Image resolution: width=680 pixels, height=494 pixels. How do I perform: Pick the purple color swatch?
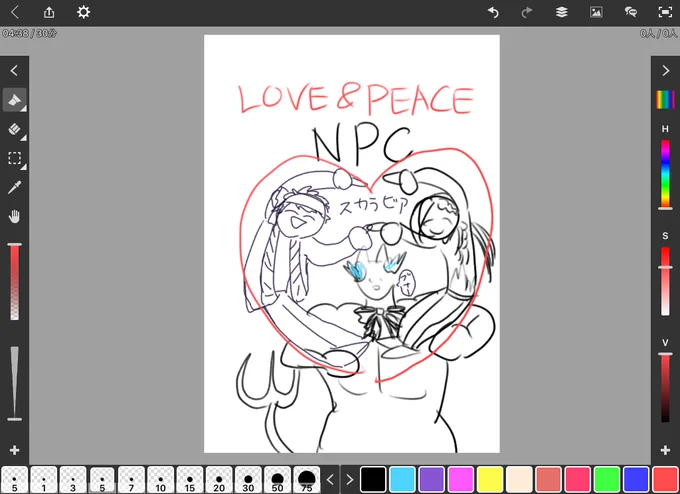click(x=432, y=480)
